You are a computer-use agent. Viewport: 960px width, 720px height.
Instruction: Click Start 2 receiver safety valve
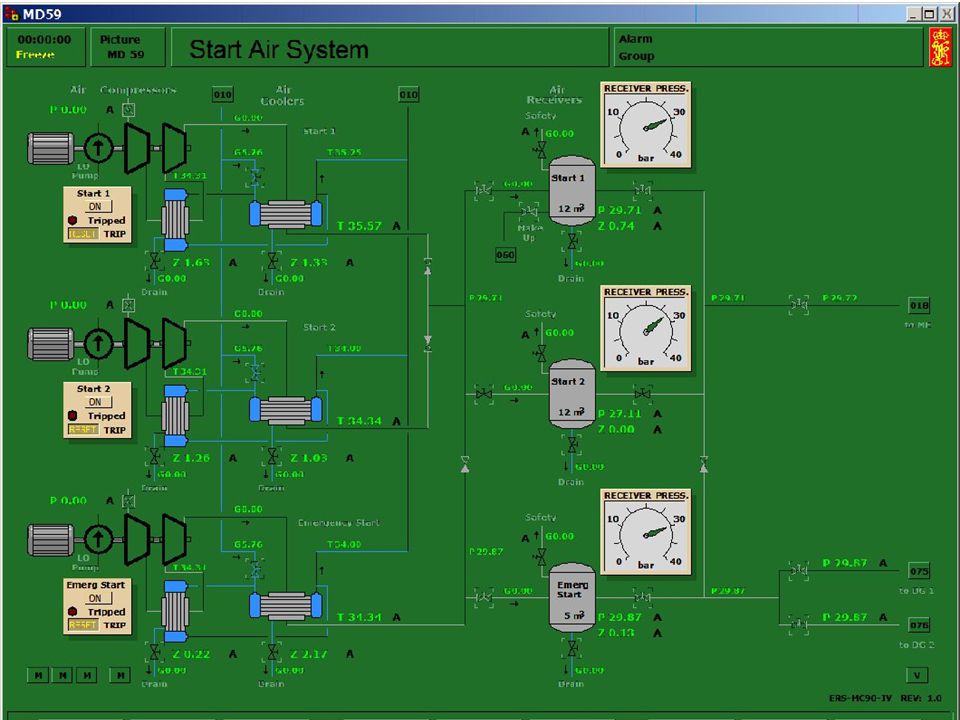(541, 353)
